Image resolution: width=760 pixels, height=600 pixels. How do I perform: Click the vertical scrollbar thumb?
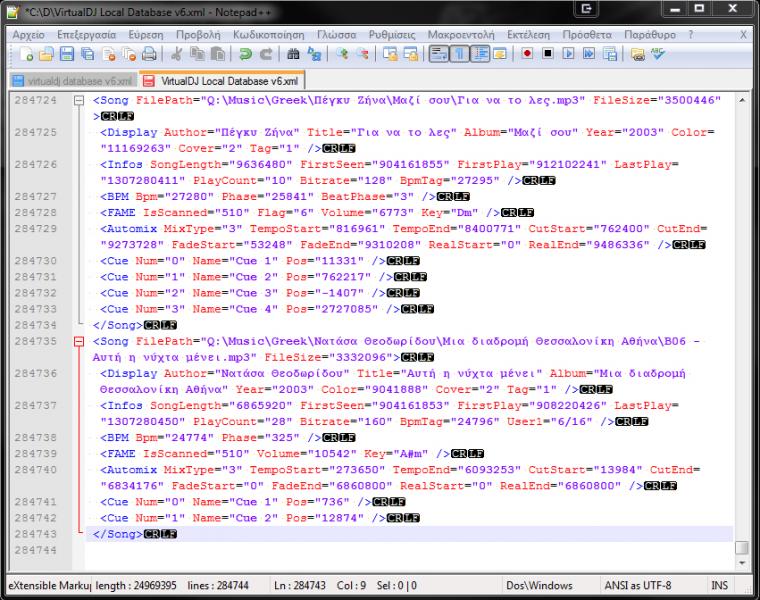(742, 548)
